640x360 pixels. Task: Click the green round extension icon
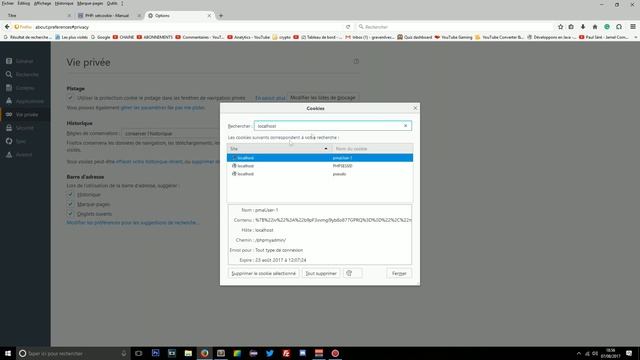click(x=607, y=27)
